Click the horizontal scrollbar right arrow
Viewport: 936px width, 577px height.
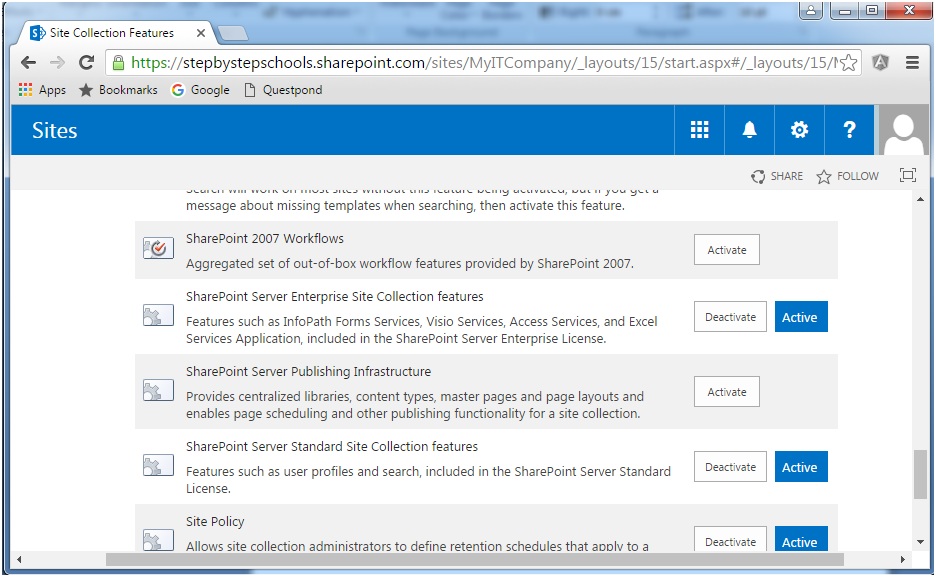coord(903,560)
